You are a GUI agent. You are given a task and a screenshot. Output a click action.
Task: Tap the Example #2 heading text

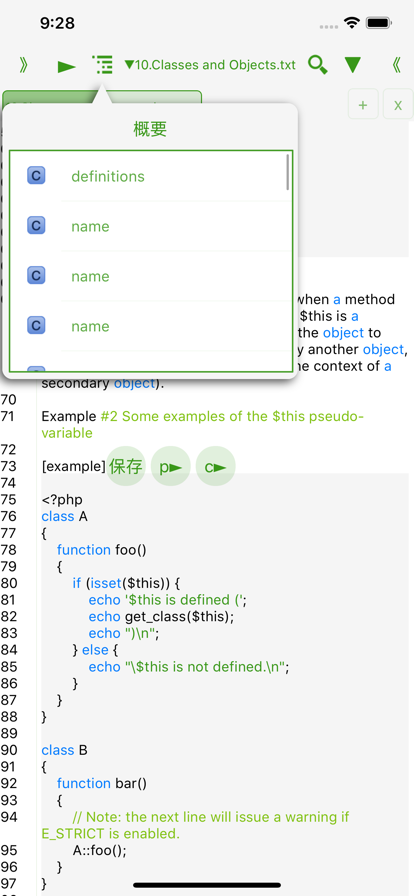202,425
